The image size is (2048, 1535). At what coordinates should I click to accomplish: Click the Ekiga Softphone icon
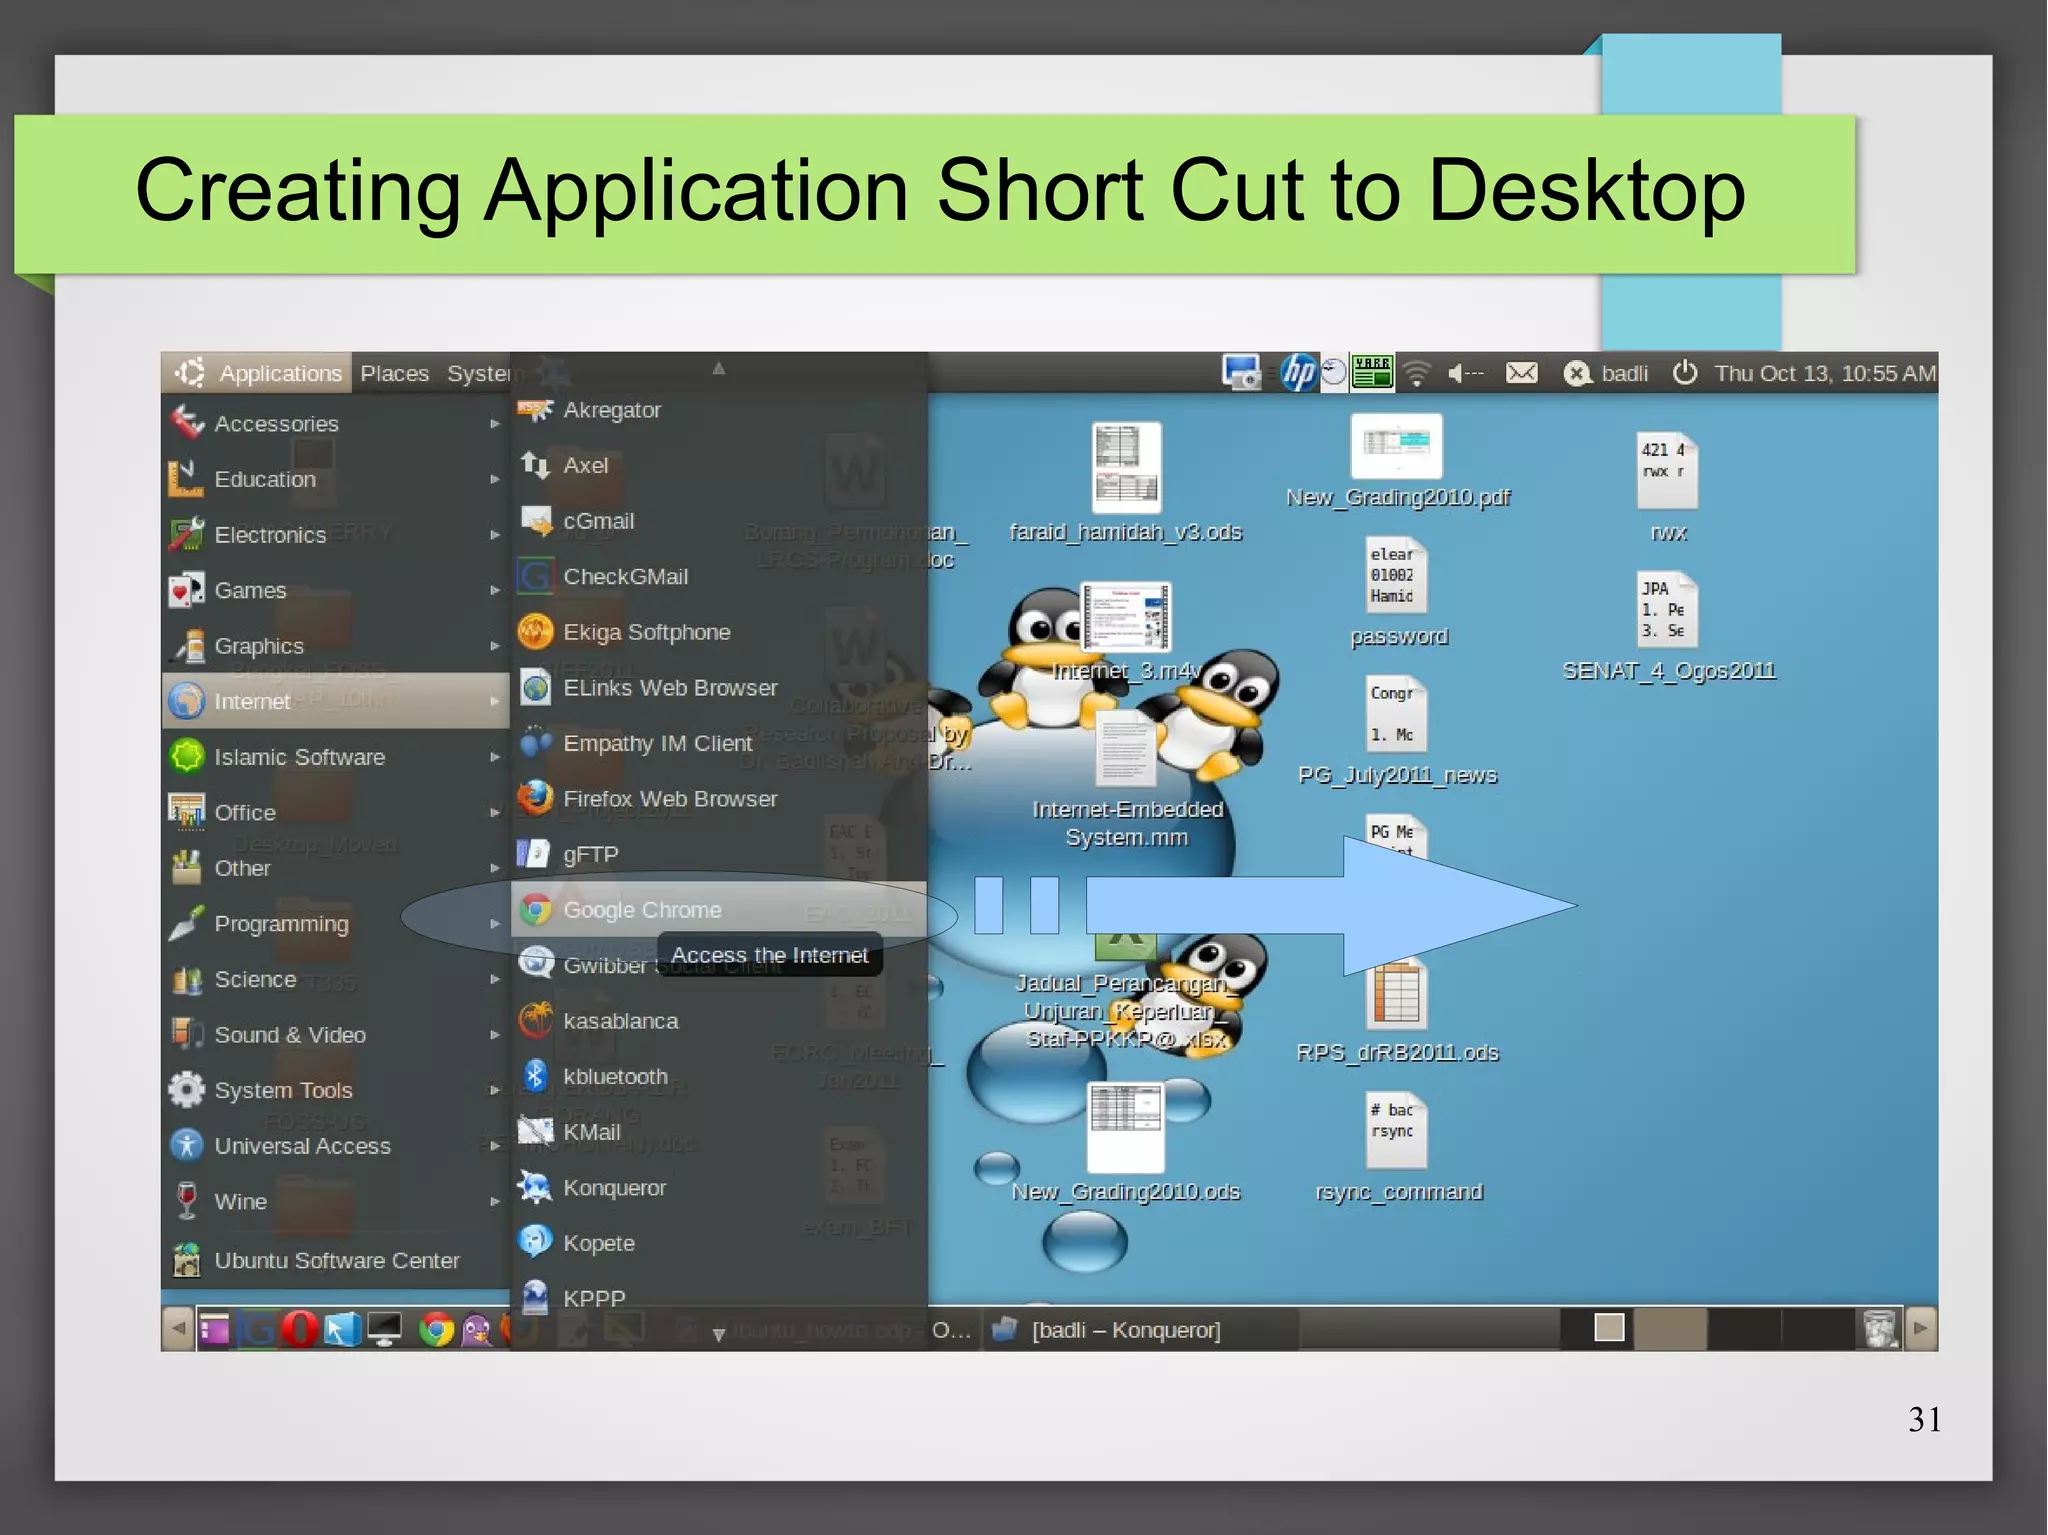[x=535, y=632]
